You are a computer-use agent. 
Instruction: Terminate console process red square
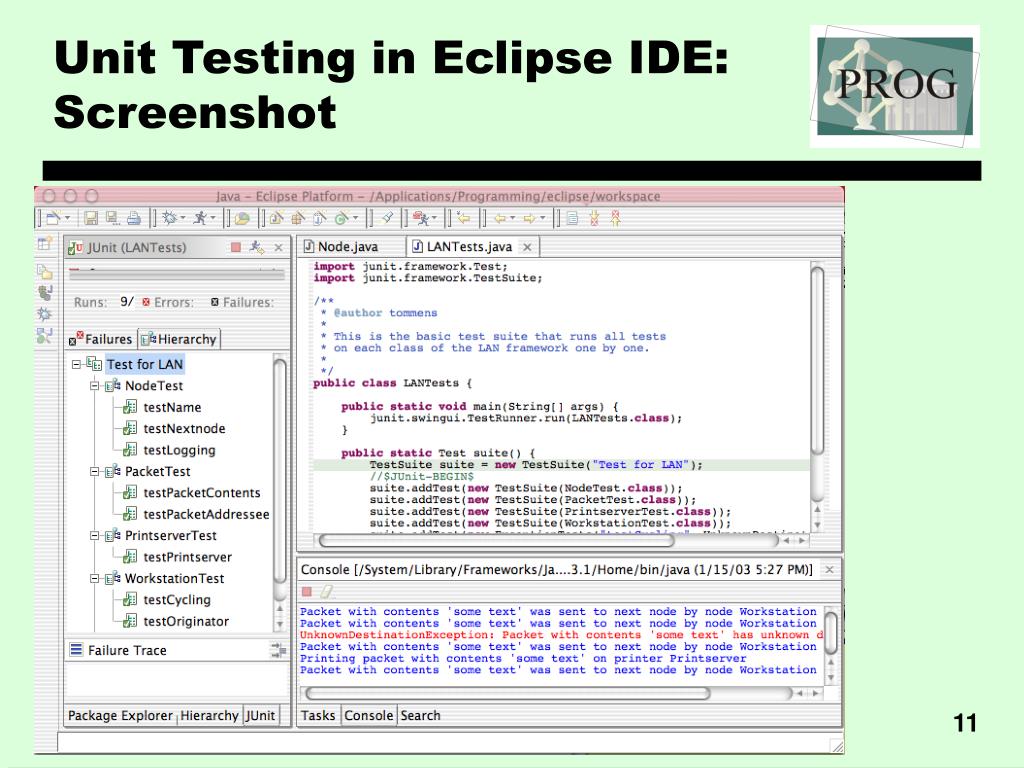(307, 592)
